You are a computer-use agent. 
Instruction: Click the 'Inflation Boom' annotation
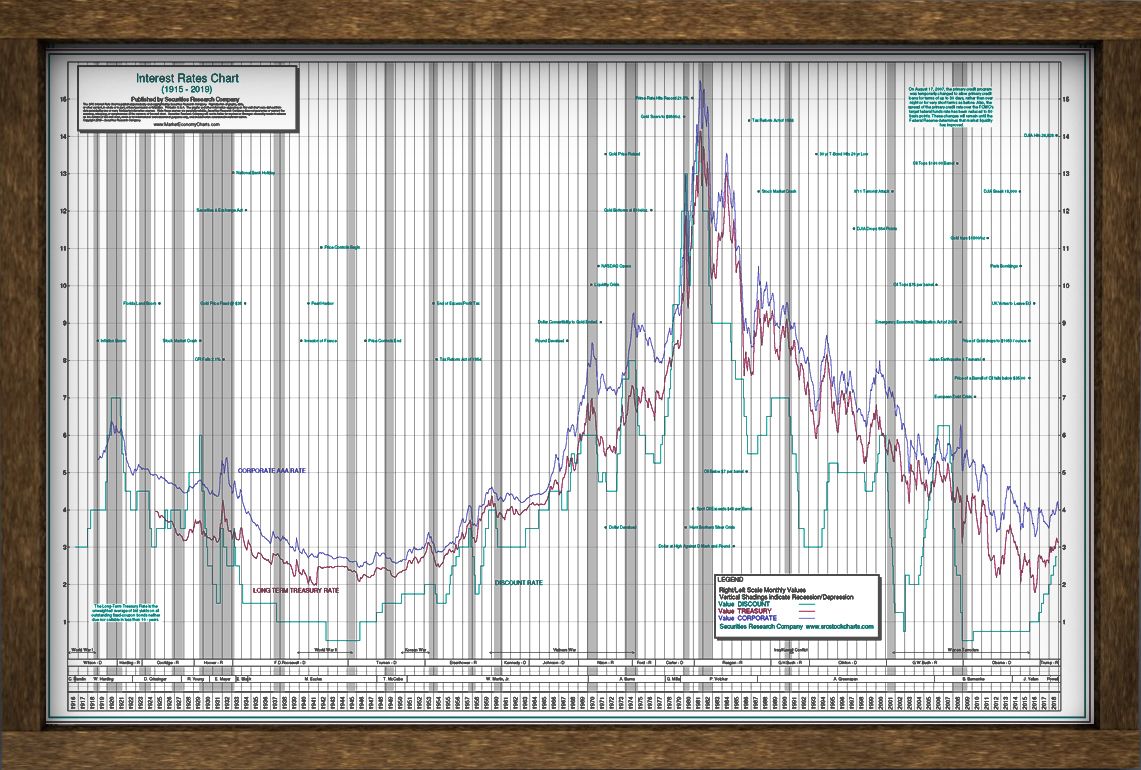coord(111,341)
